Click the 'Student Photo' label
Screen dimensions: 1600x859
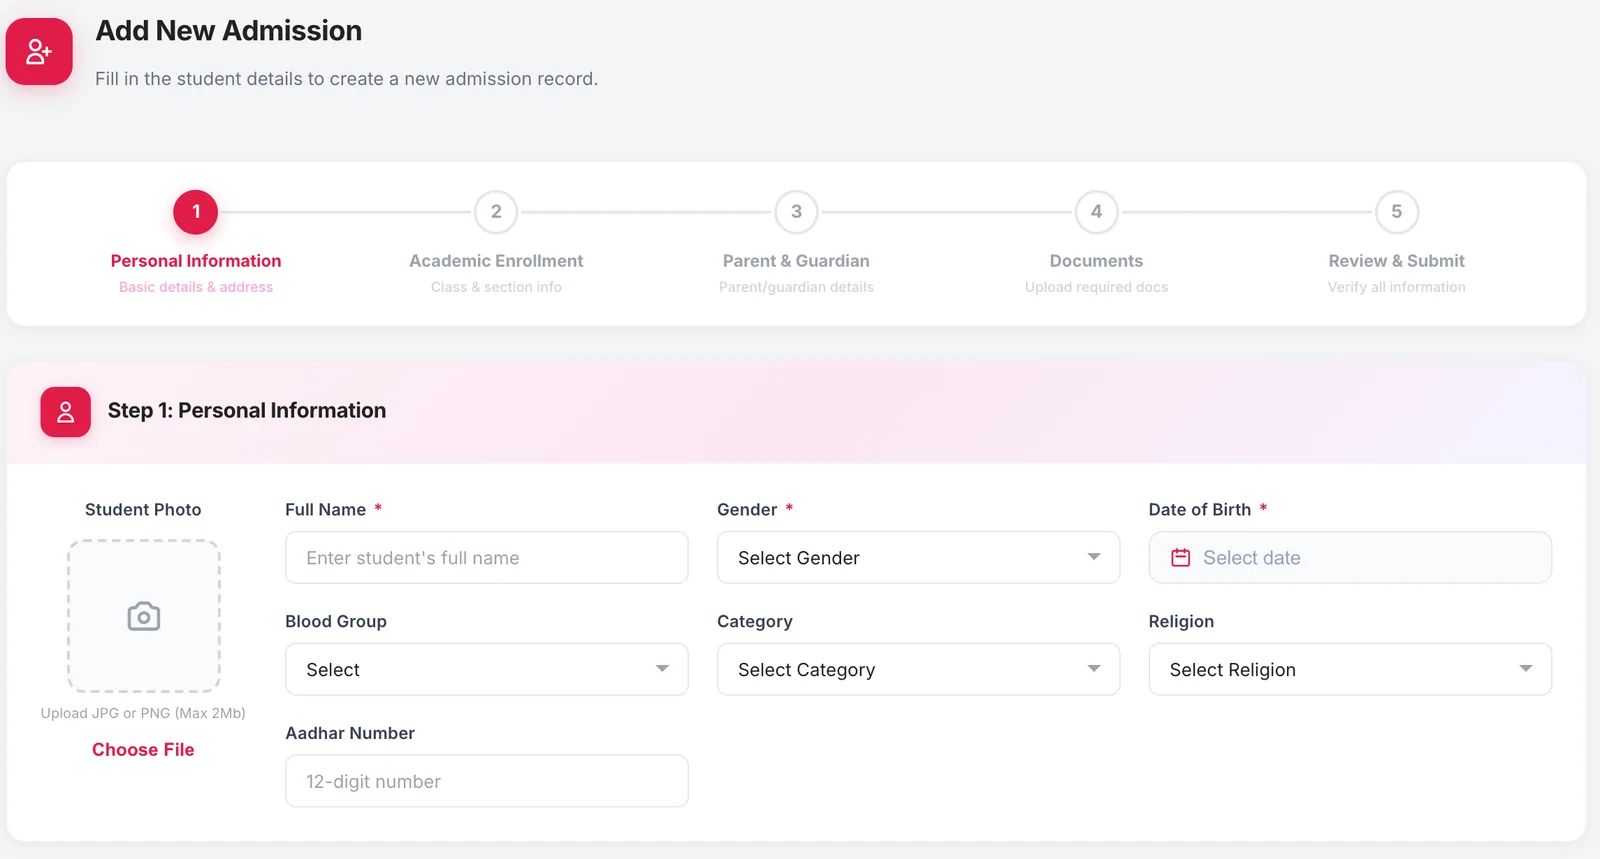click(143, 510)
